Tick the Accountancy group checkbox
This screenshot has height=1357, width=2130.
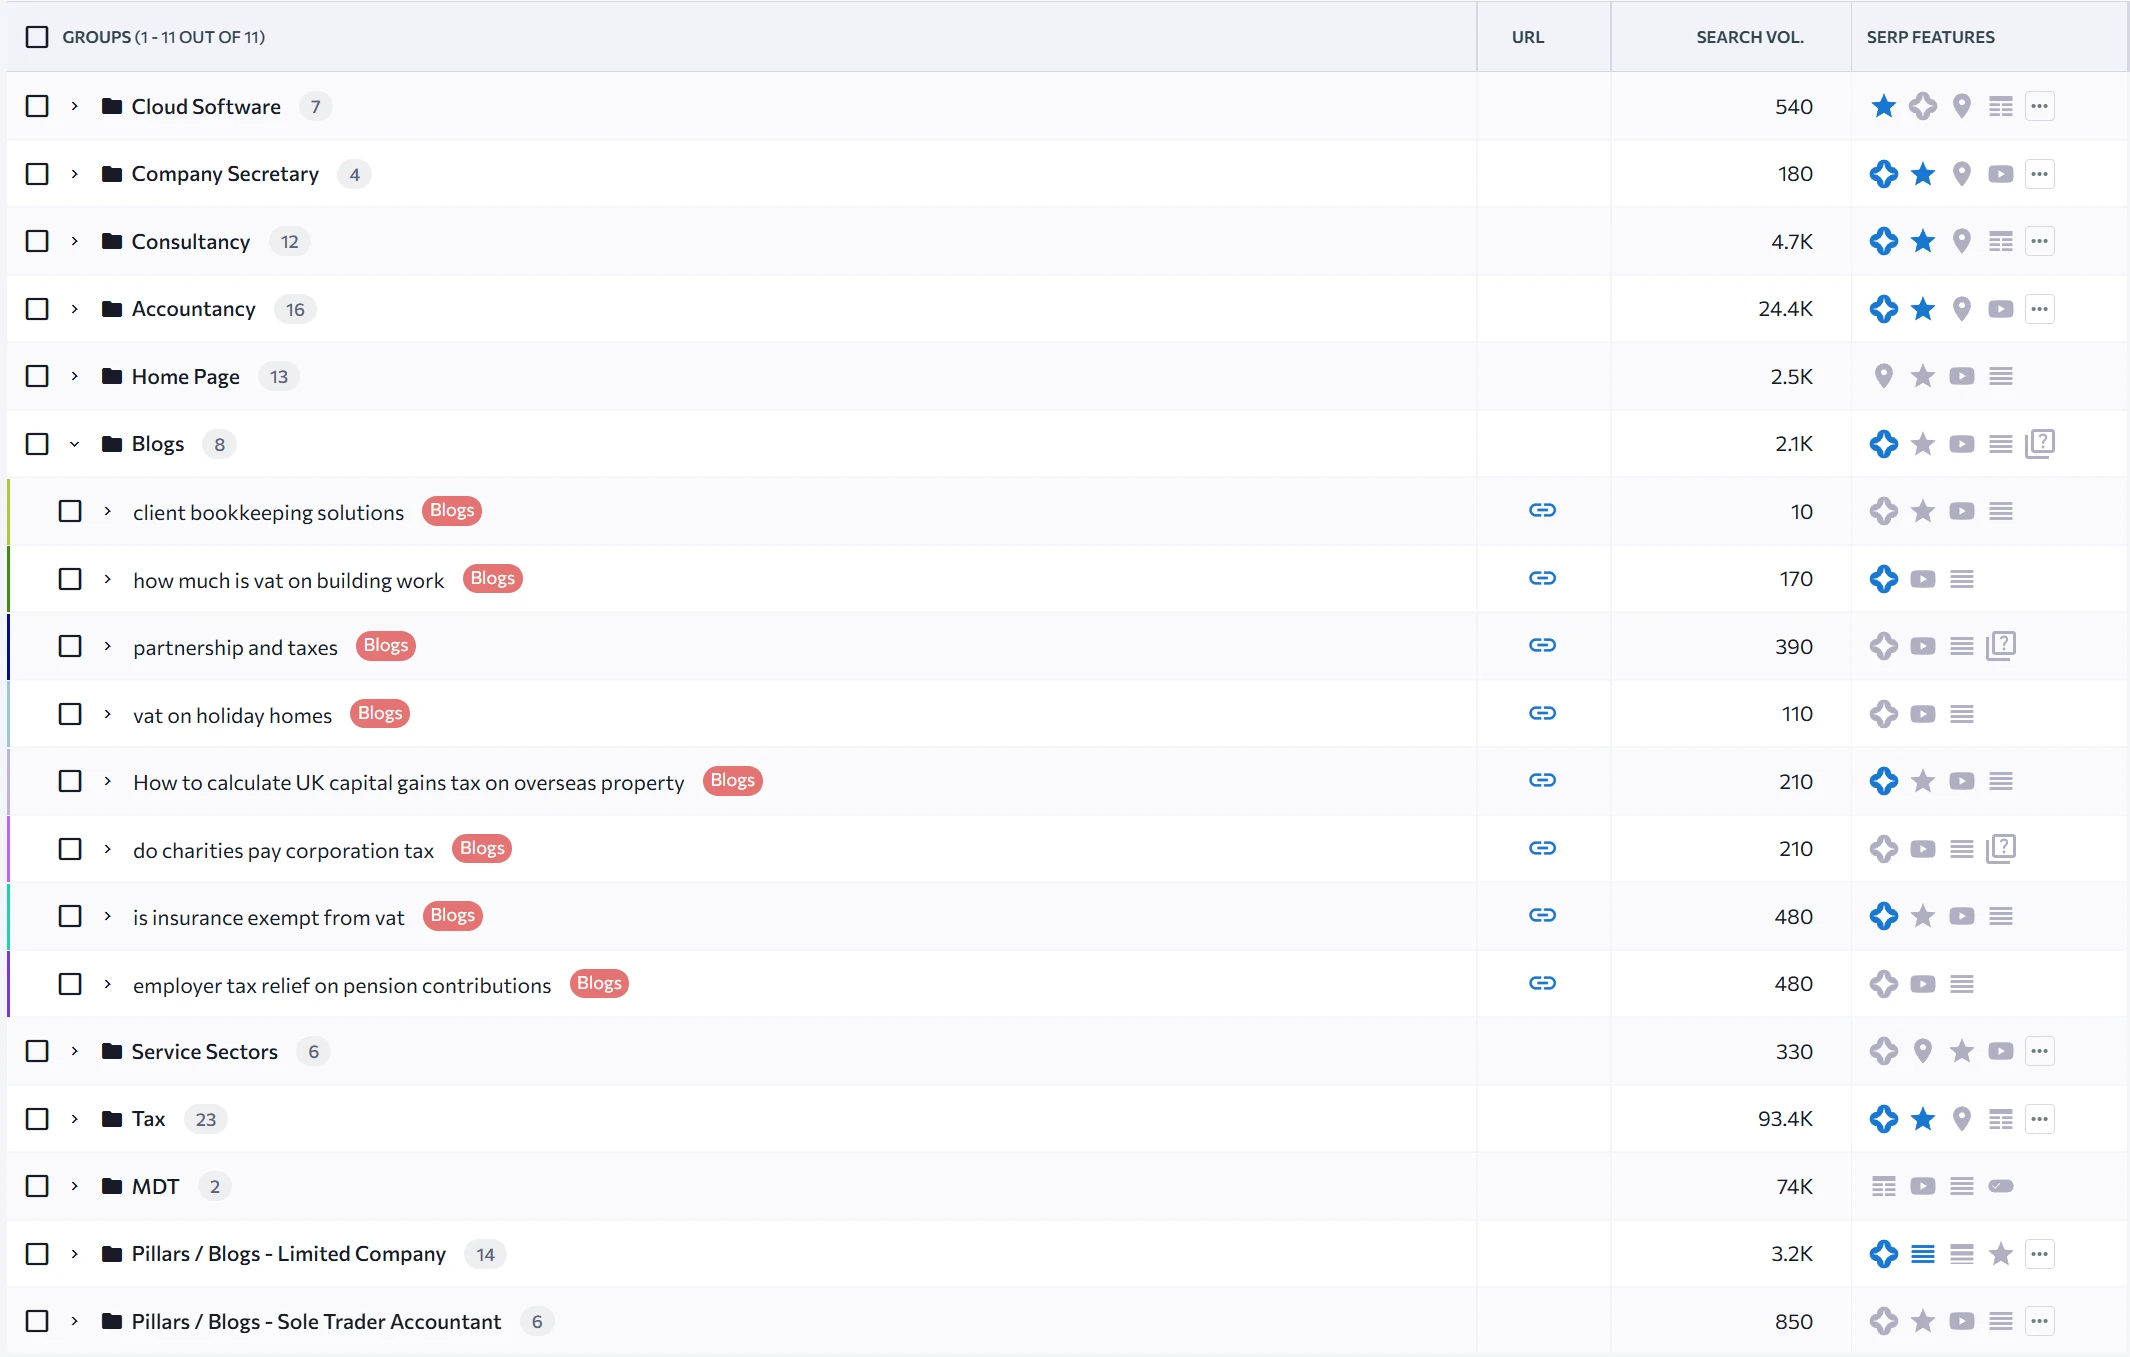click(x=37, y=309)
